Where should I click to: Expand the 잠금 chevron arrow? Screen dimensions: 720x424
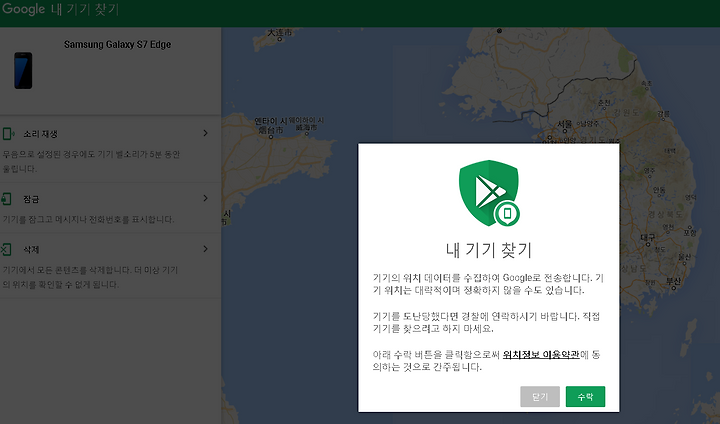205,198
